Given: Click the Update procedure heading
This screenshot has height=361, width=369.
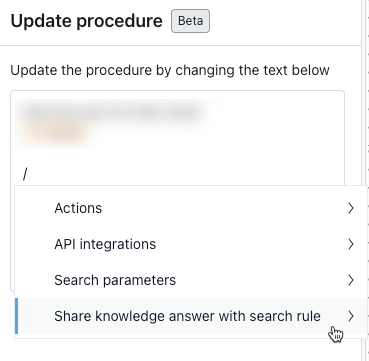Looking at the screenshot, I should 87,21.
